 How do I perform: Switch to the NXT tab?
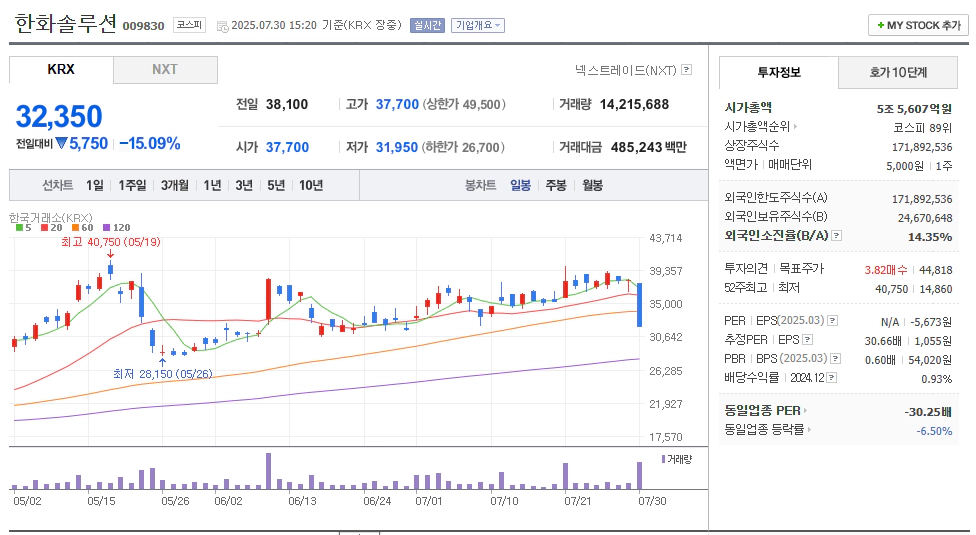pos(165,70)
